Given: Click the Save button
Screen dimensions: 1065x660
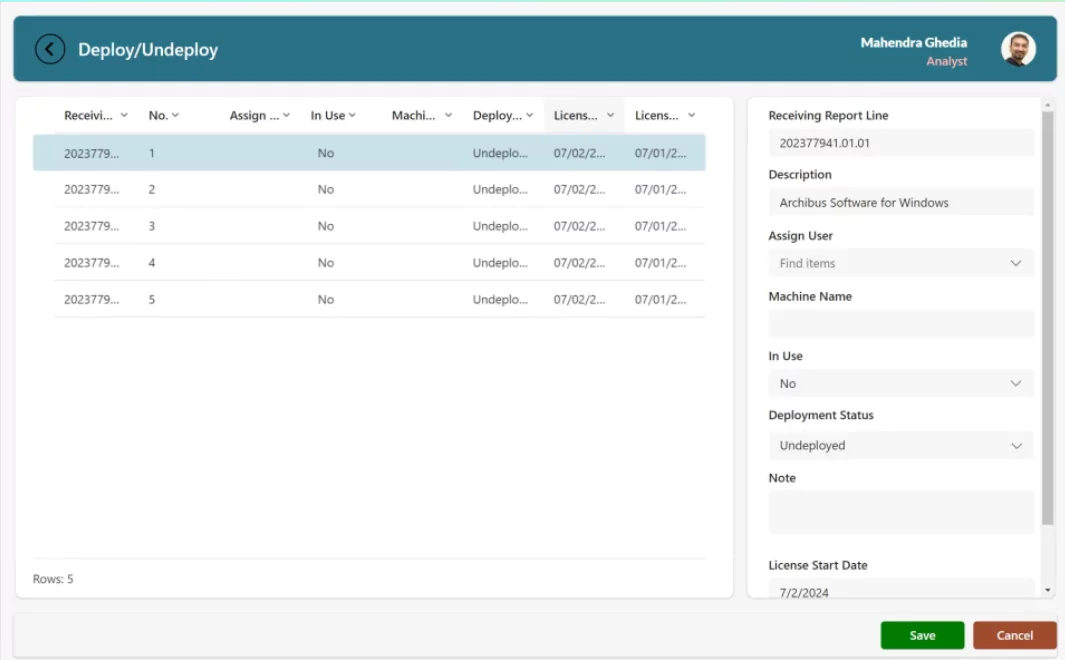Looking at the screenshot, I should tap(921, 635).
